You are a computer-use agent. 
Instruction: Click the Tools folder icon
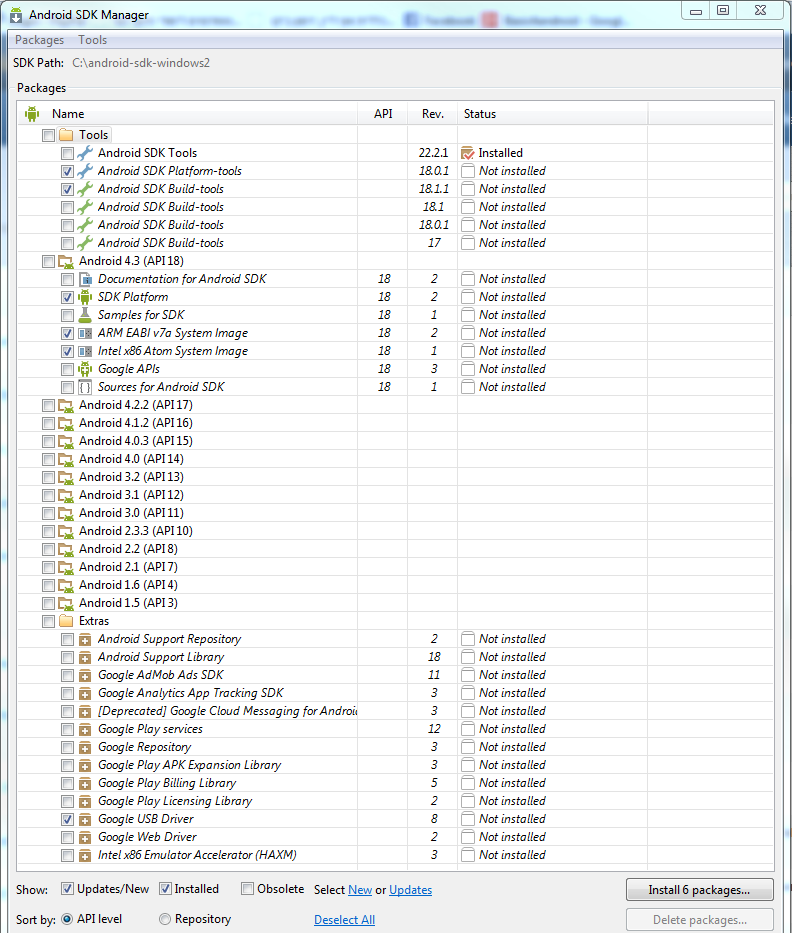coord(66,135)
